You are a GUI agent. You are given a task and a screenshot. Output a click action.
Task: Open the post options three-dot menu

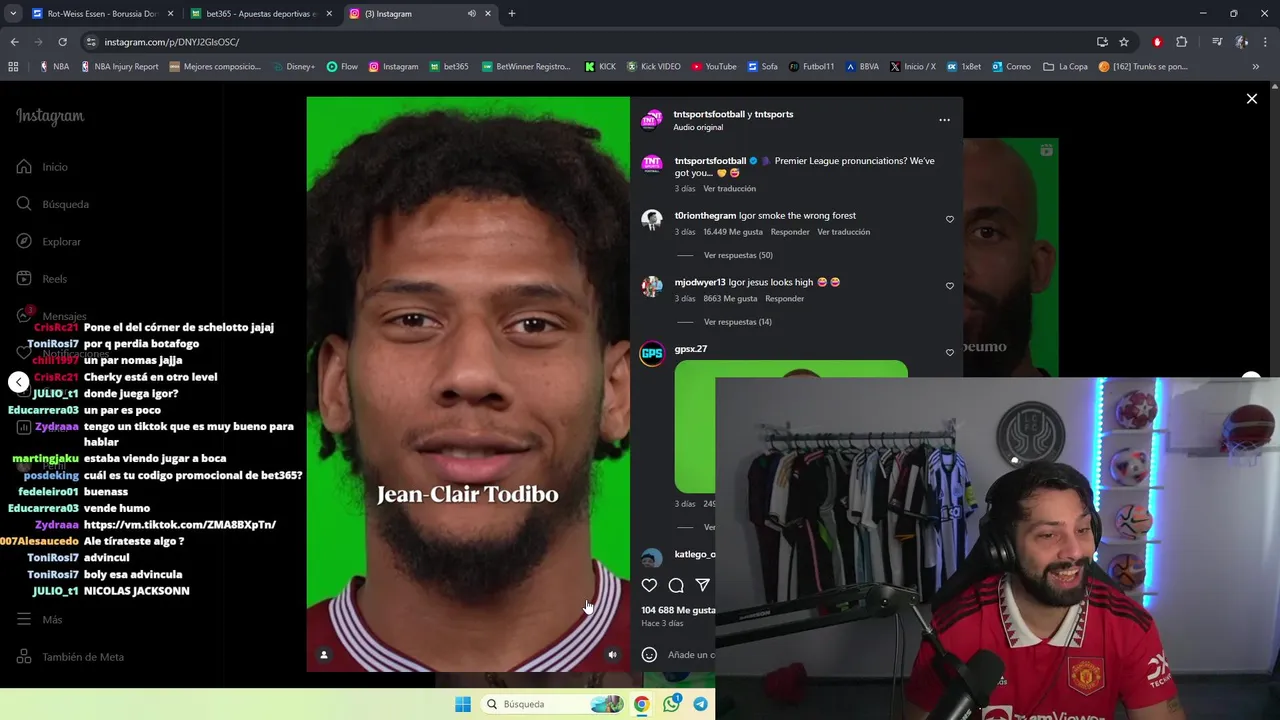[x=944, y=120]
